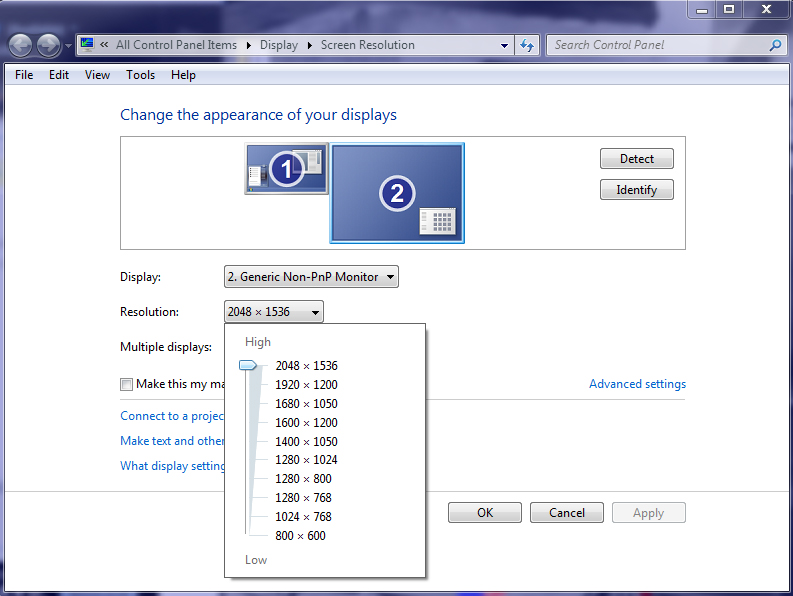
Task: Select monitor 2 display thumbnail
Action: pyautogui.click(x=397, y=192)
